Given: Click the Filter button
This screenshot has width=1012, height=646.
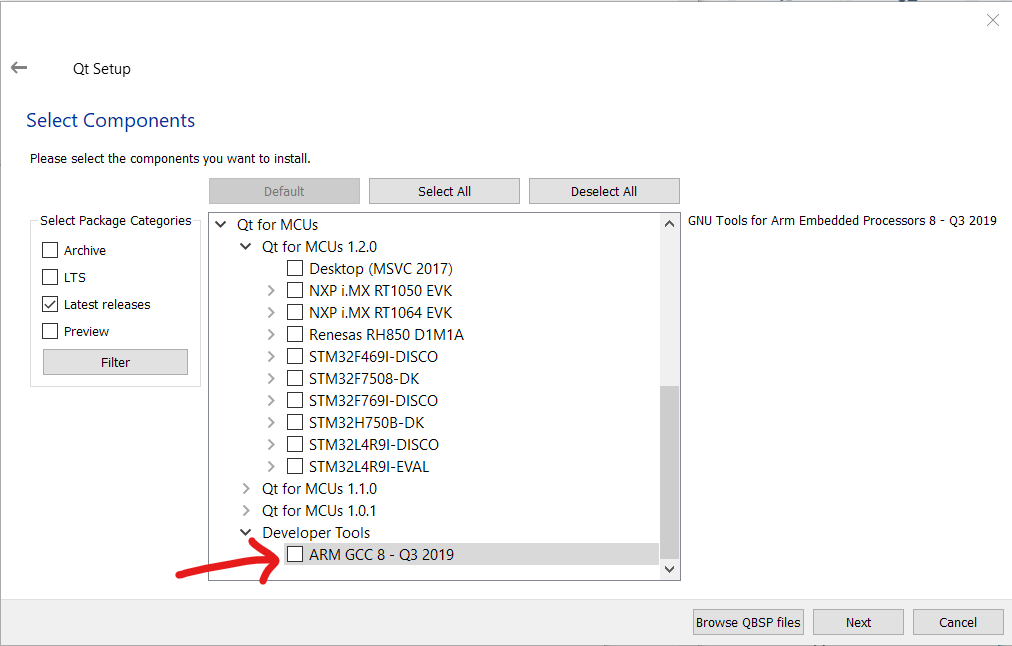Looking at the screenshot, I should click(115, 362).
